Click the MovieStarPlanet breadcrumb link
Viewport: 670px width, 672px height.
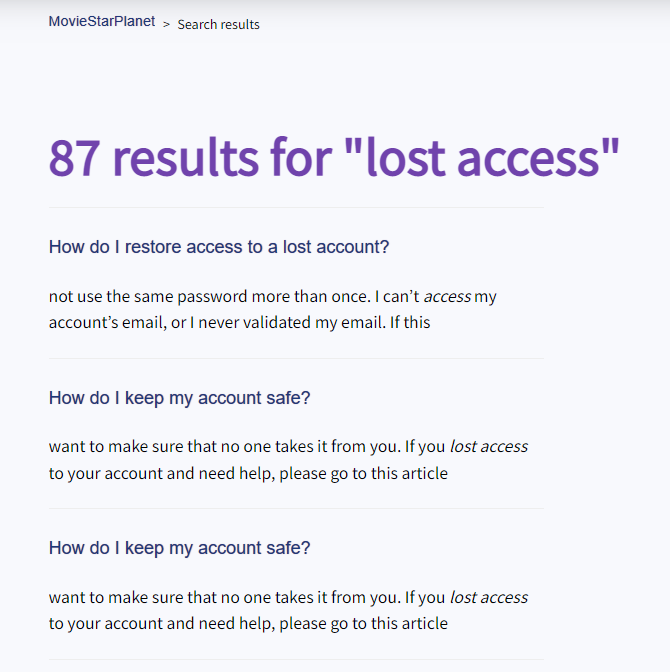pyautogui.click(x=102, y=21)
